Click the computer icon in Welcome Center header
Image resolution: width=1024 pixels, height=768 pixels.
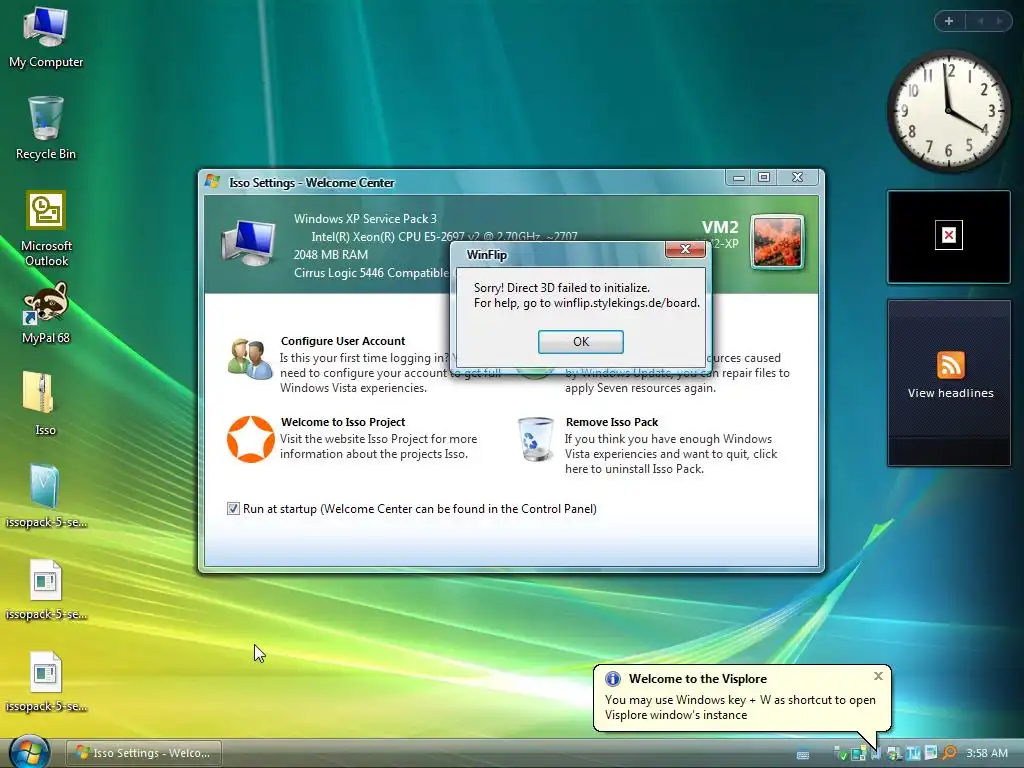[249, 243]
